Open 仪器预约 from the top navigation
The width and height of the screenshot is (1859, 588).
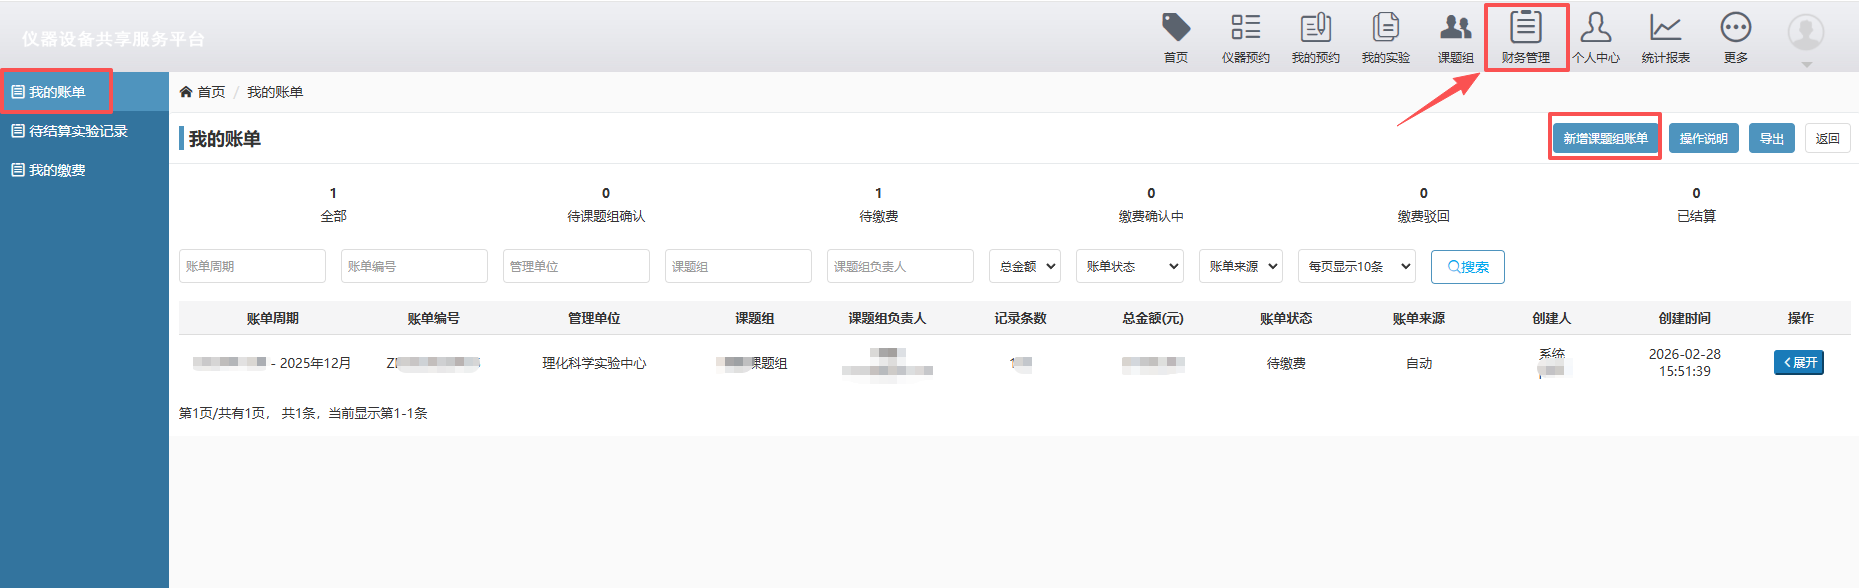1245,28
